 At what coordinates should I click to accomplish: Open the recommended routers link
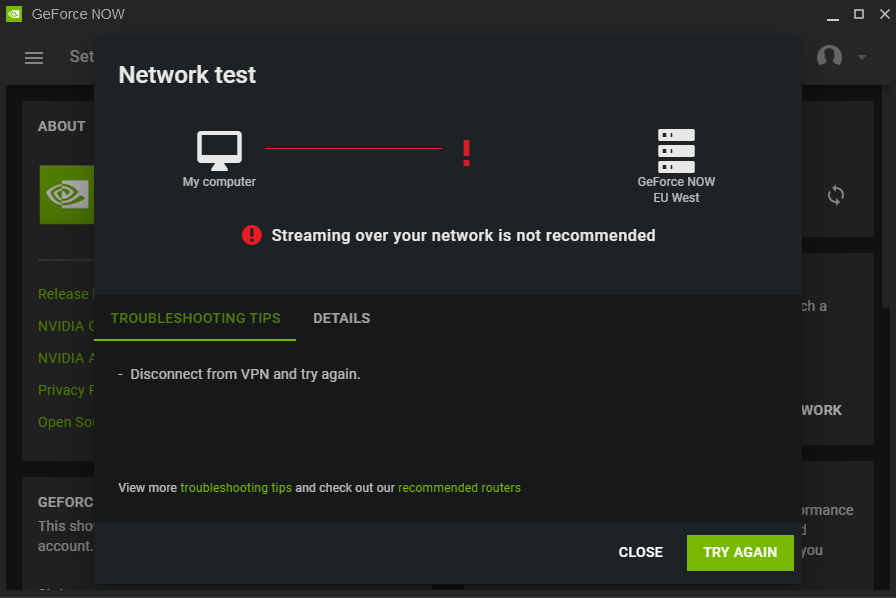tap(459, 488)
